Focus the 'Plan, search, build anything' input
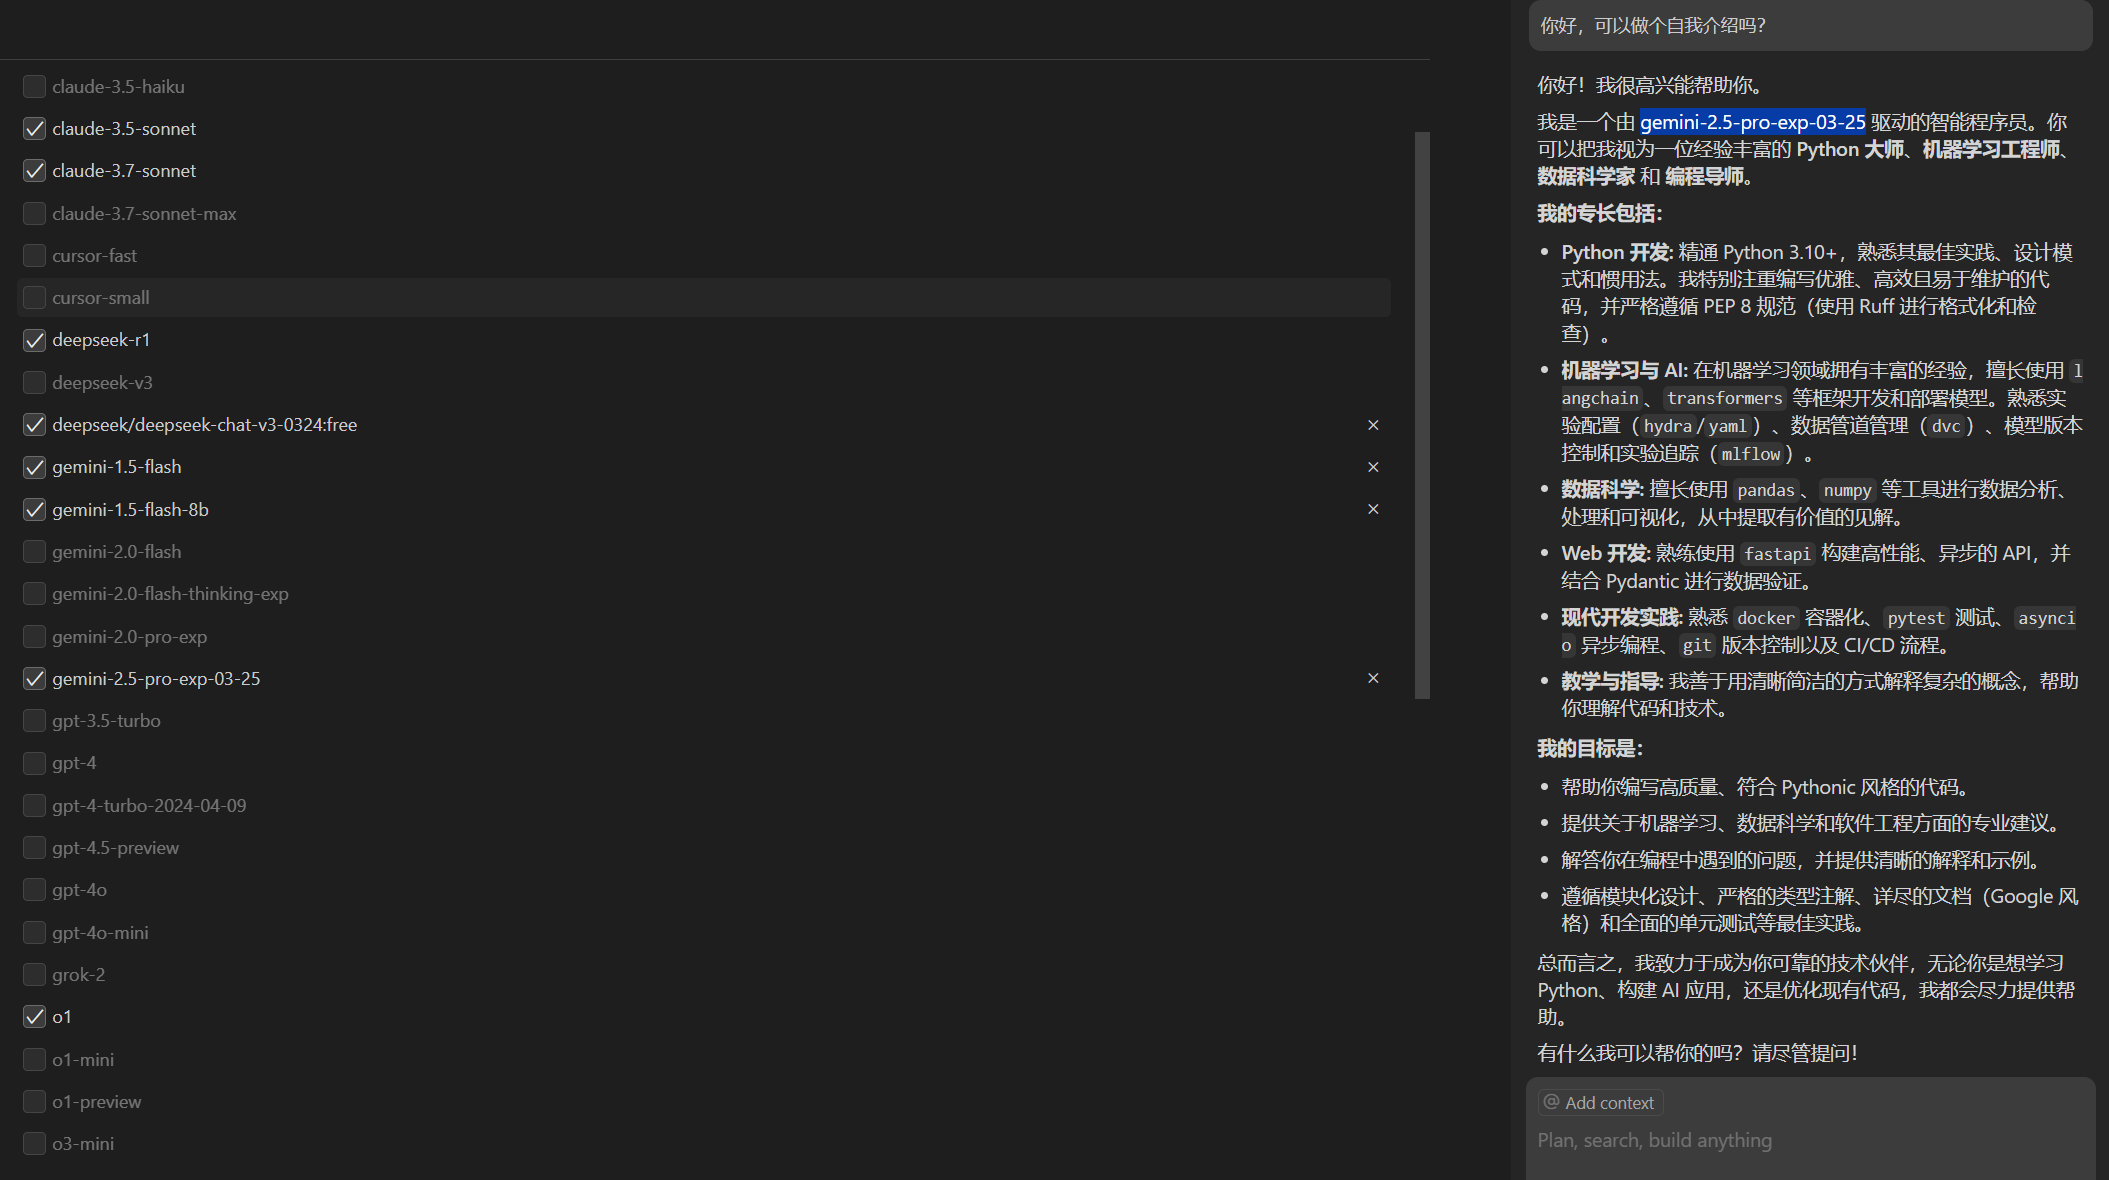2109x1180 pixels. click(x=1810, y=1140)
